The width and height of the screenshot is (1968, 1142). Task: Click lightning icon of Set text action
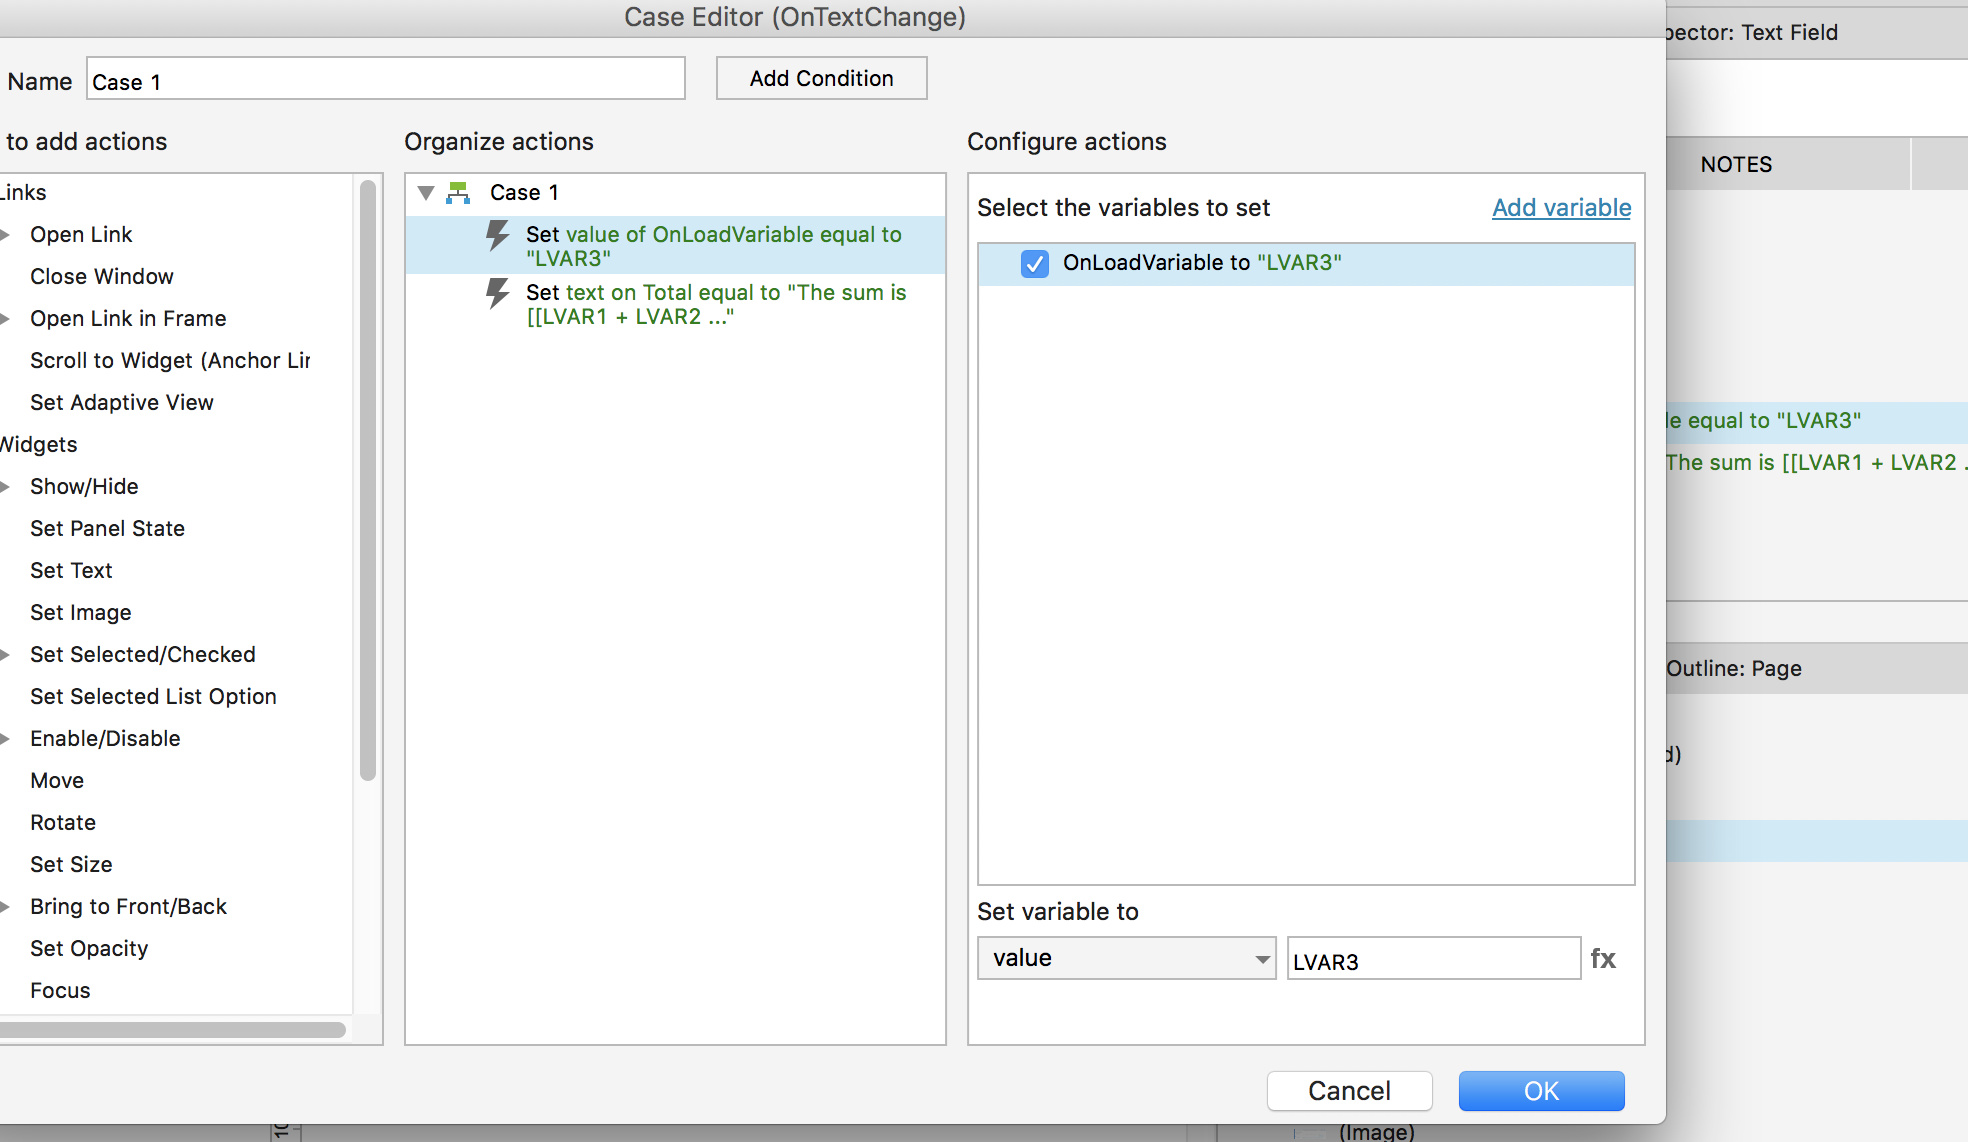click(497, 294)
